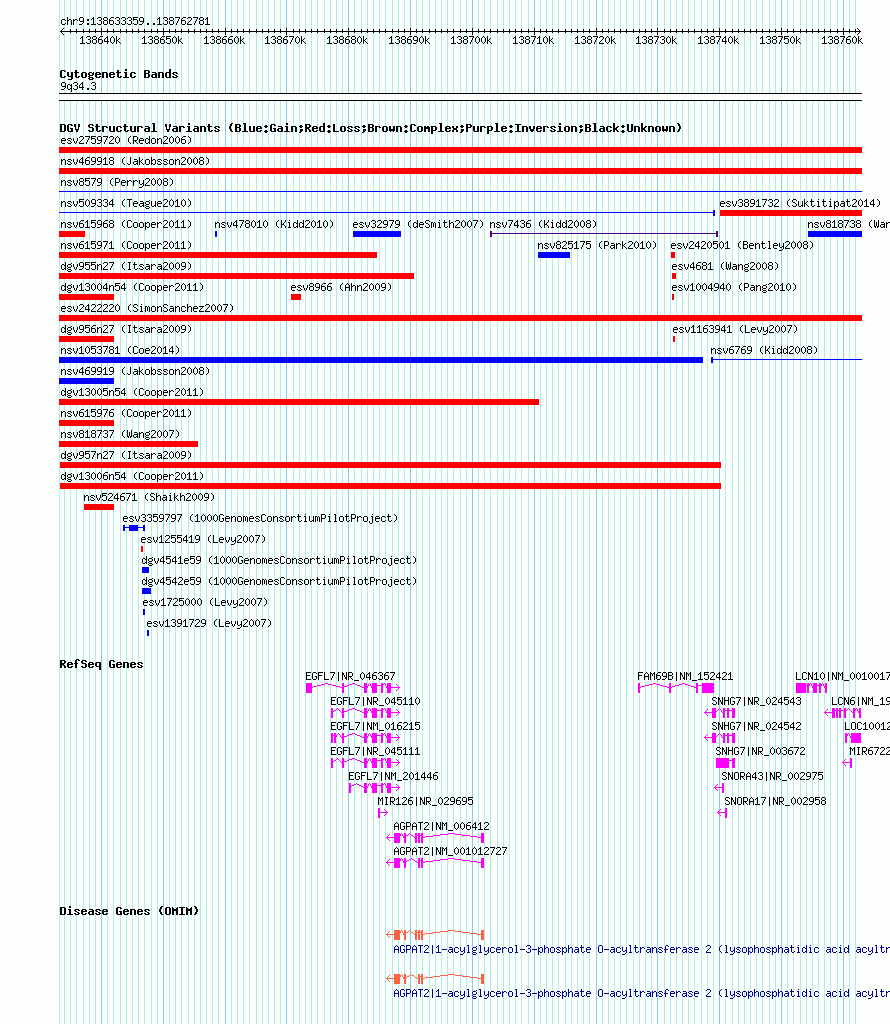Viewport: 890px width, 1024px height.
Task: Open the EGFL7|NM_016215 transcript label
Action: coord(375,726)
